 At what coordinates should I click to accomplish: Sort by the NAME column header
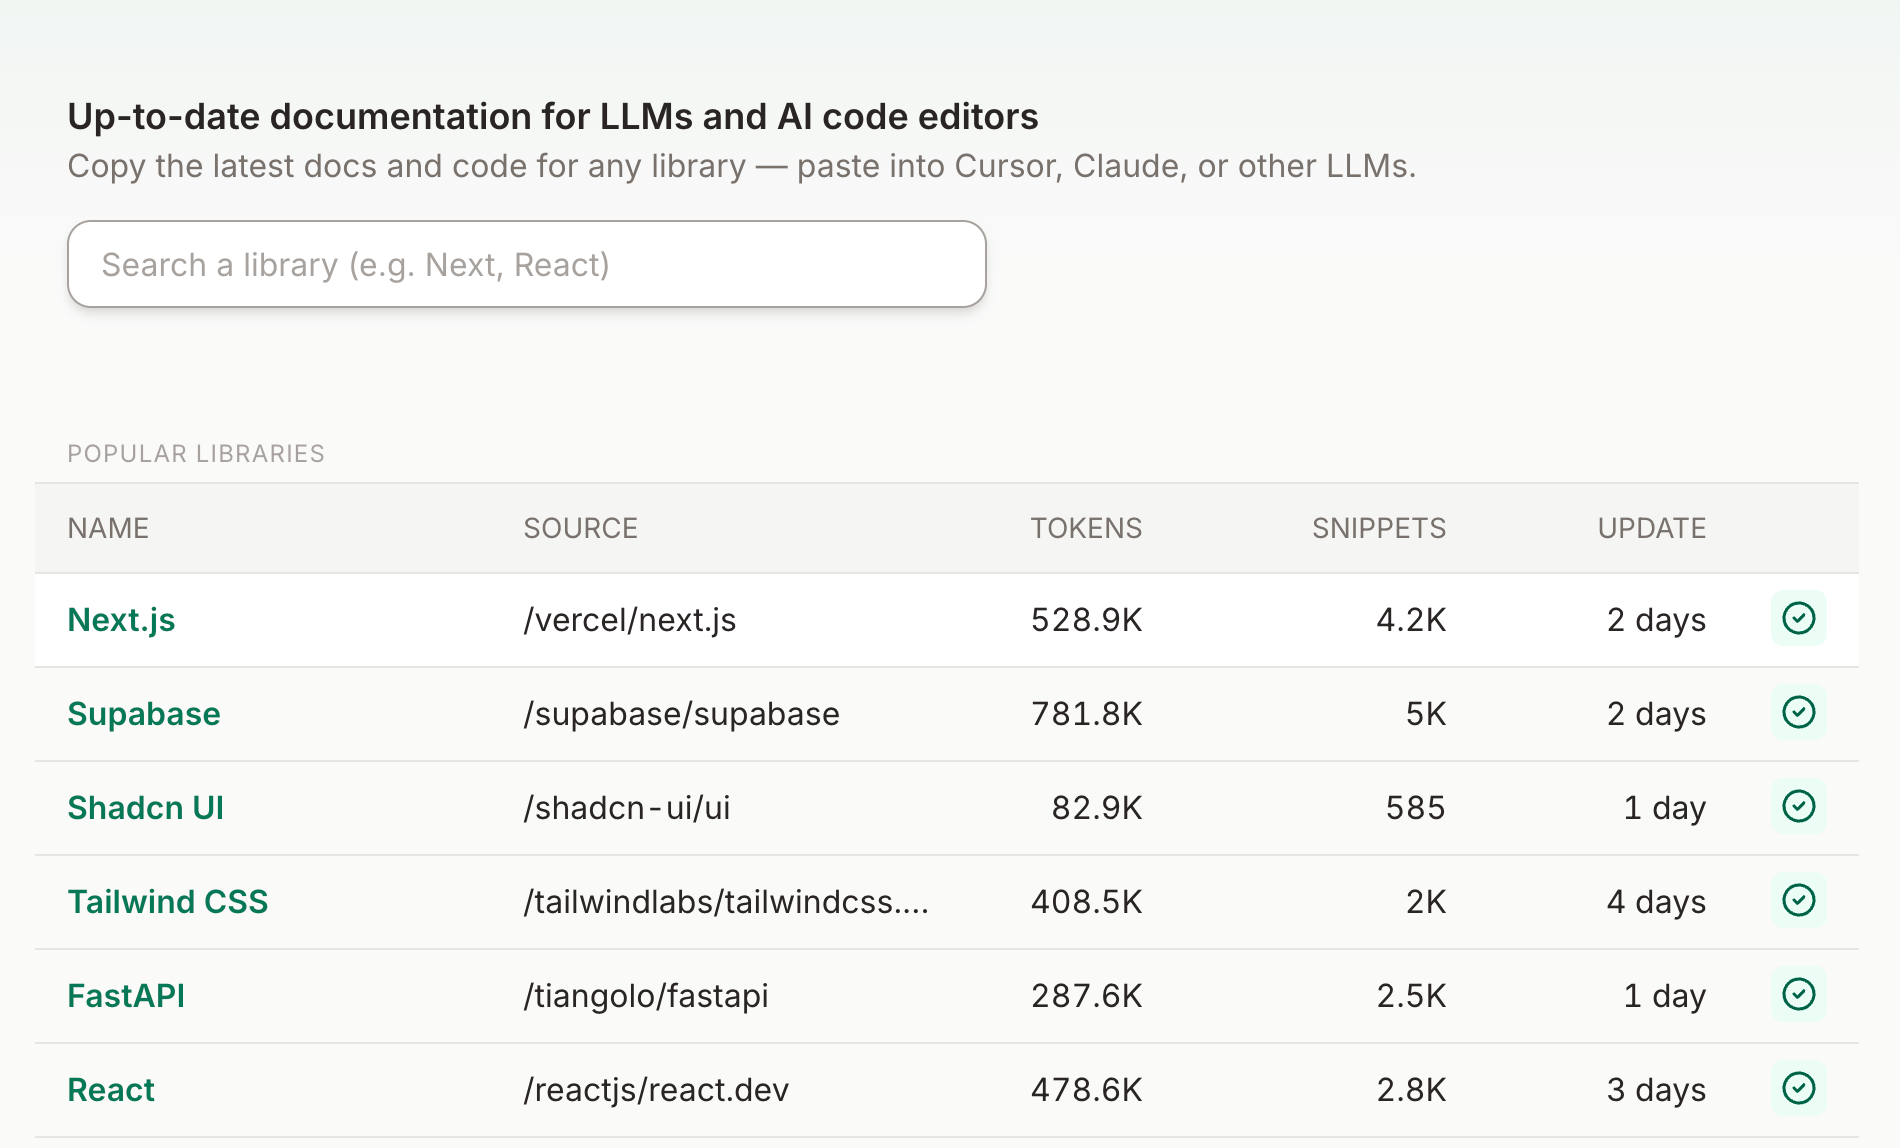108,528
